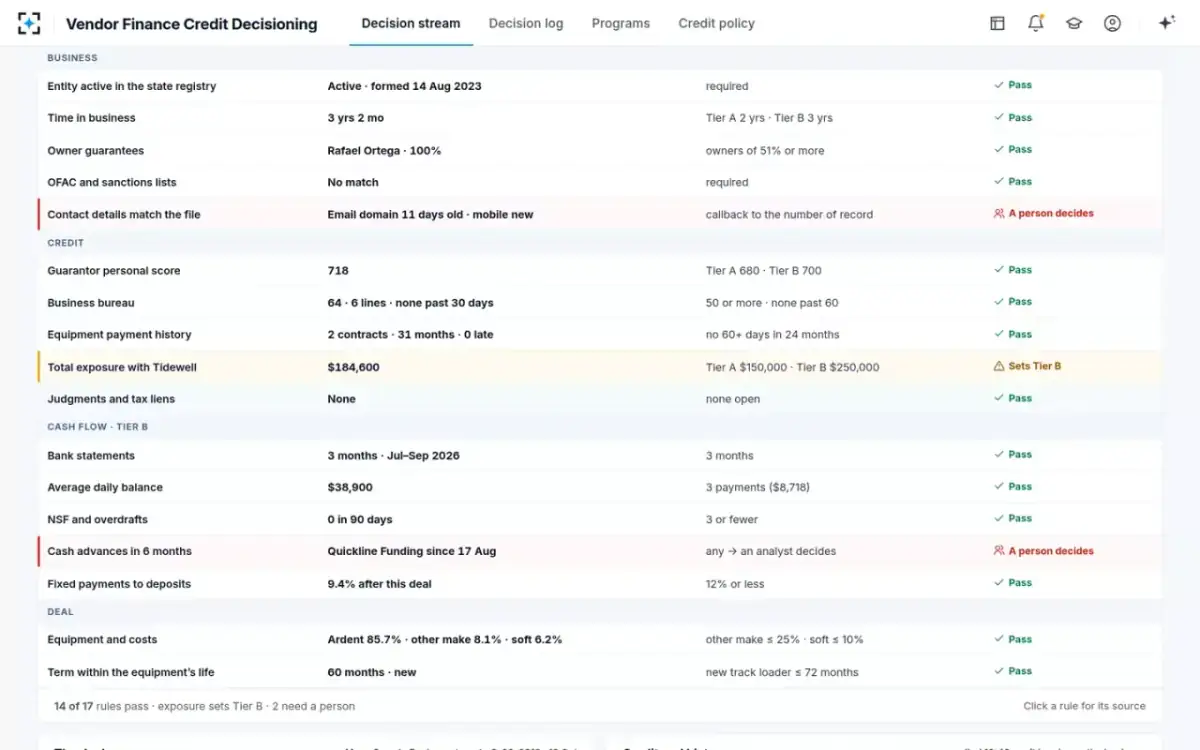Image resolution: width=1200 pixels, height=750 pixels.
Task: Switch to Decision log tab
Action: (526, 23)
